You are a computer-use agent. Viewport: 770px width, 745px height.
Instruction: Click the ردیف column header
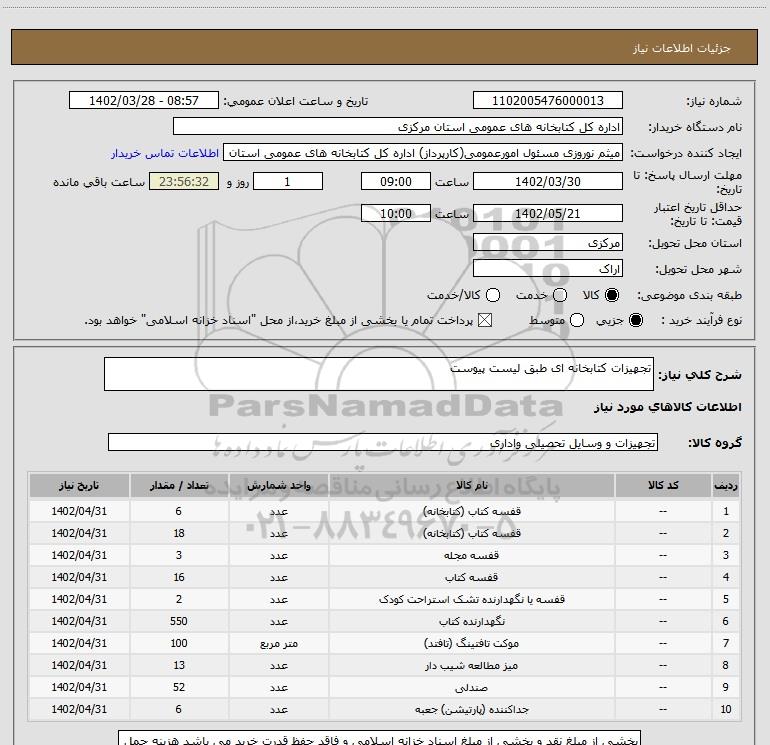click(x=725, y=486)
